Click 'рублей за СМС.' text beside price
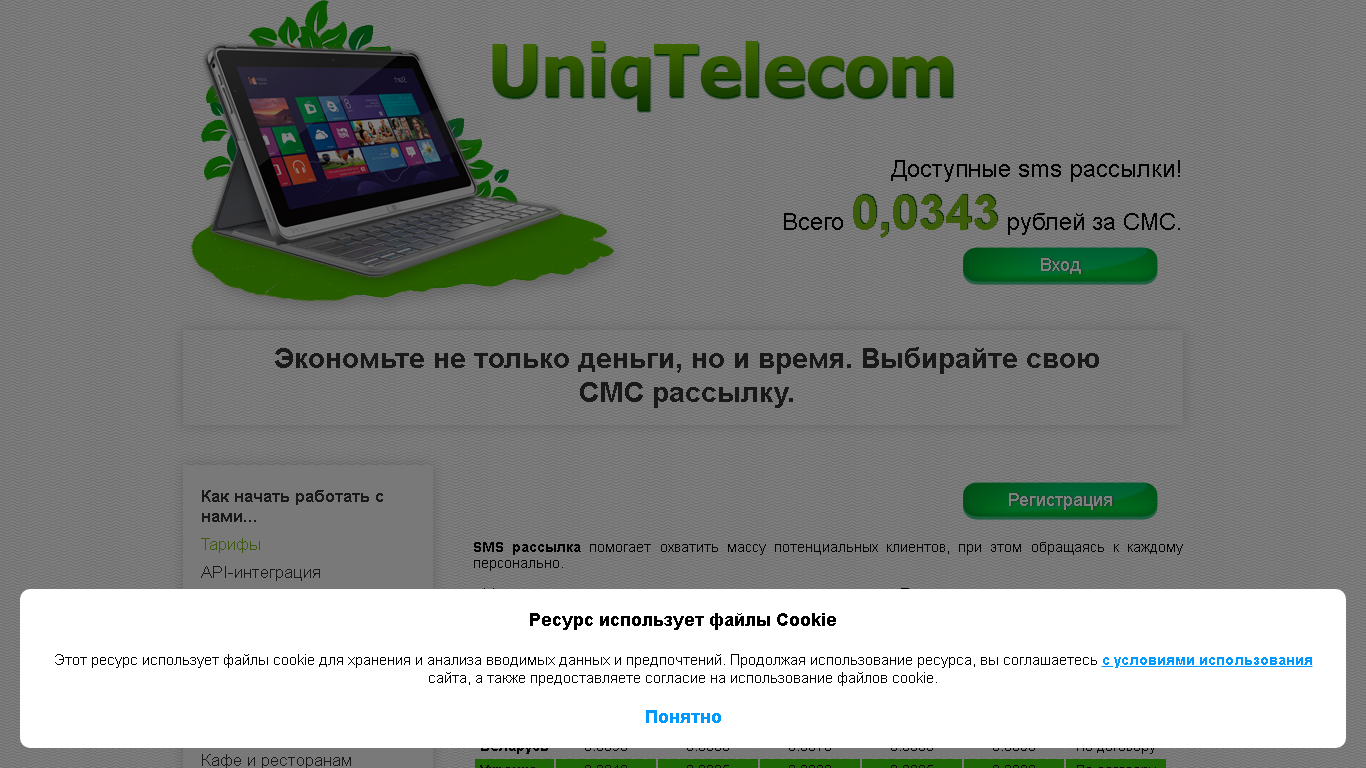 coord(1094,222)
